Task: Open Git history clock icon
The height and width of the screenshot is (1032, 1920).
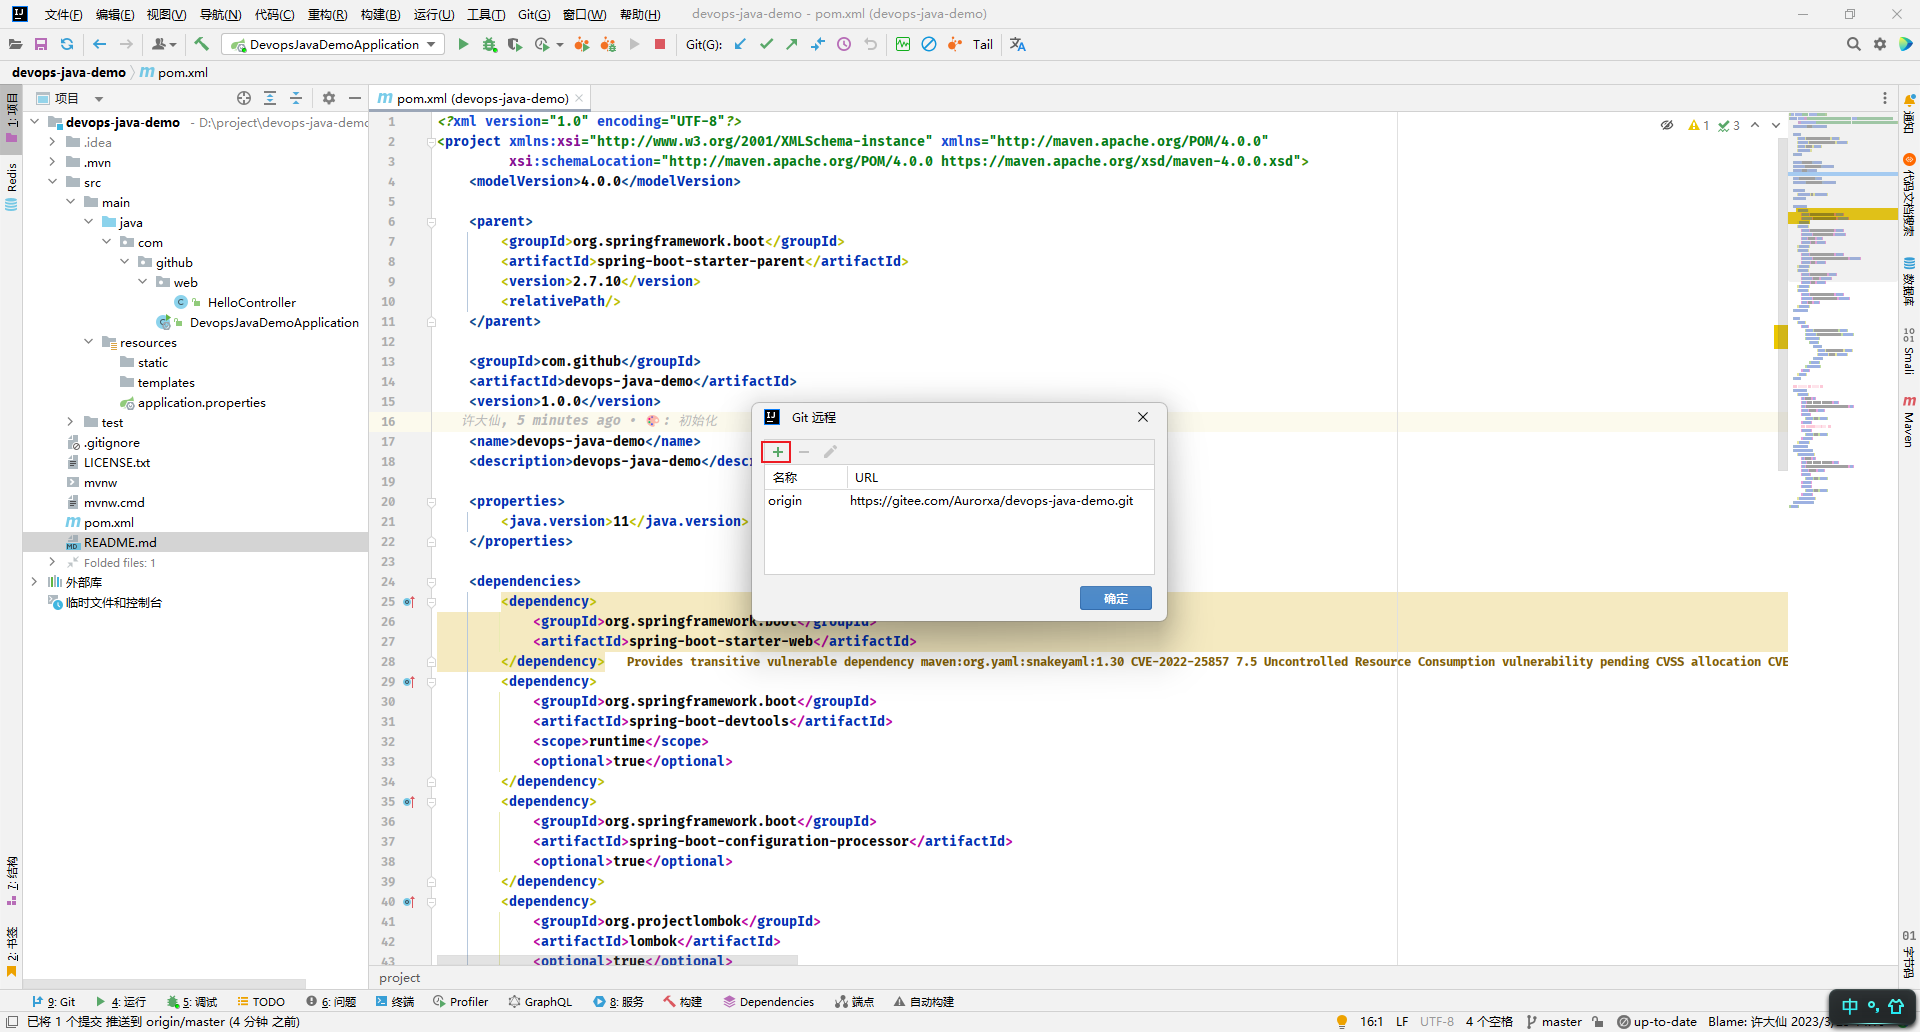Action: tap(844, 44)
